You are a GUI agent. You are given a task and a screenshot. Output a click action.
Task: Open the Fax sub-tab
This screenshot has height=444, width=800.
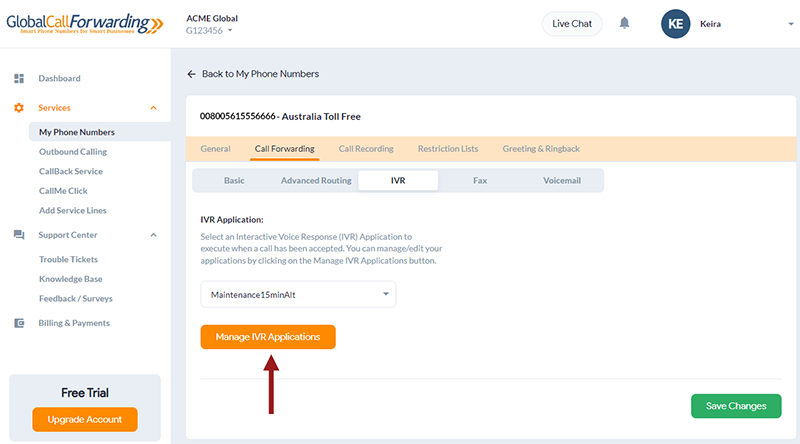480,181
